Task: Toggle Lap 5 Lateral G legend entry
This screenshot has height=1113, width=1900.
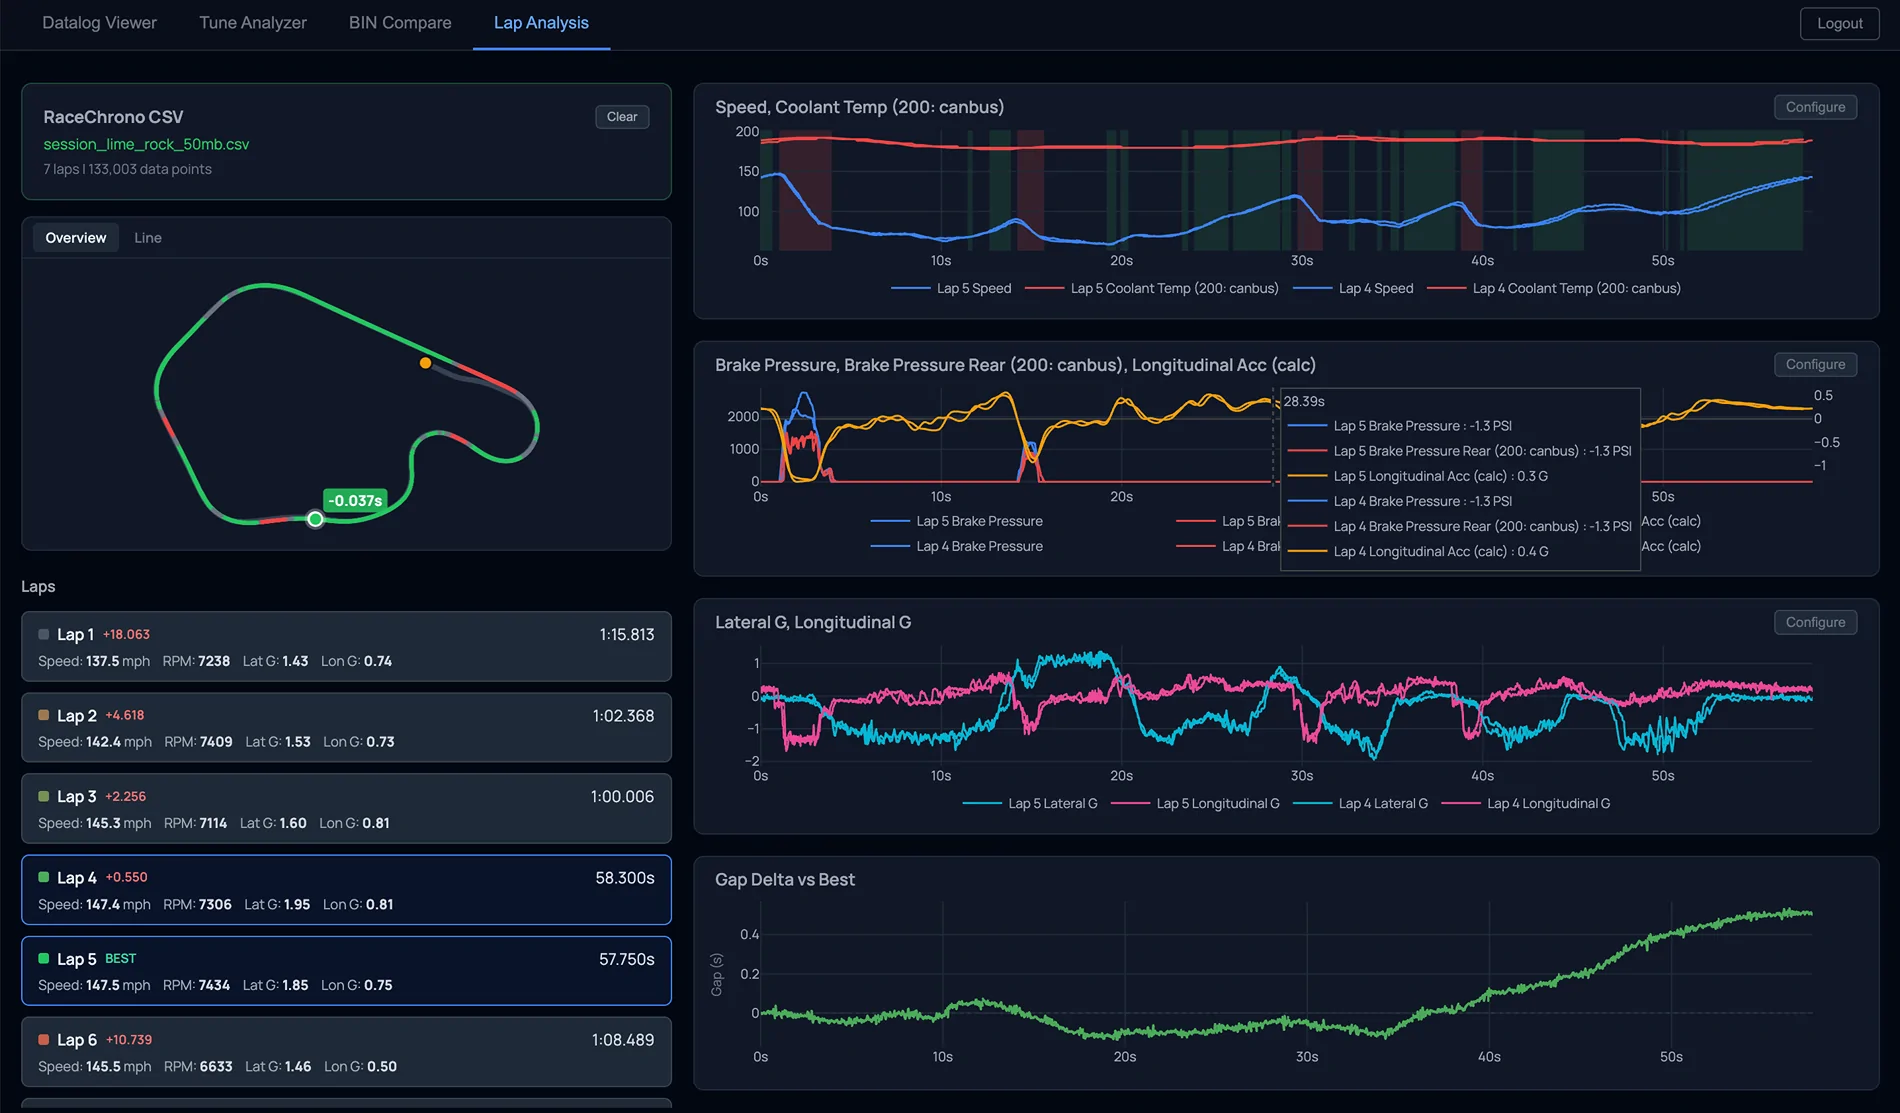Action: 1030,803
